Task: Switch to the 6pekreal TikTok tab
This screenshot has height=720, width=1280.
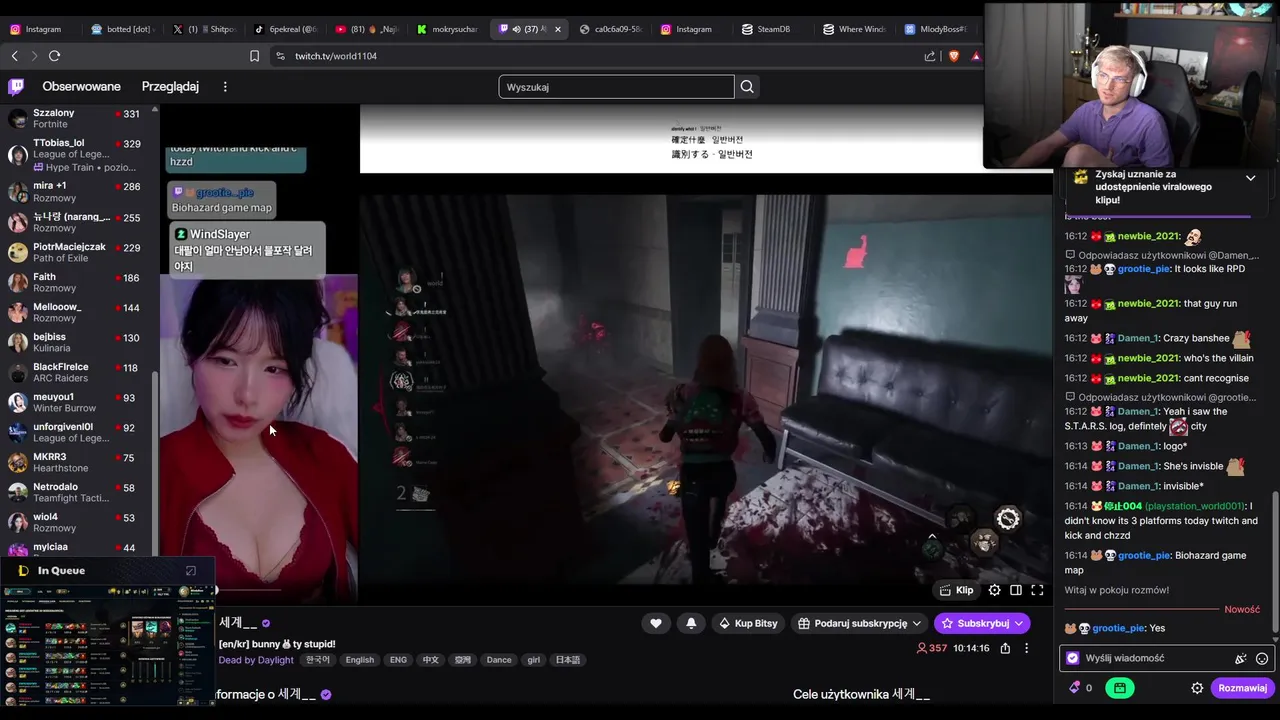Action: pos(285,29)
